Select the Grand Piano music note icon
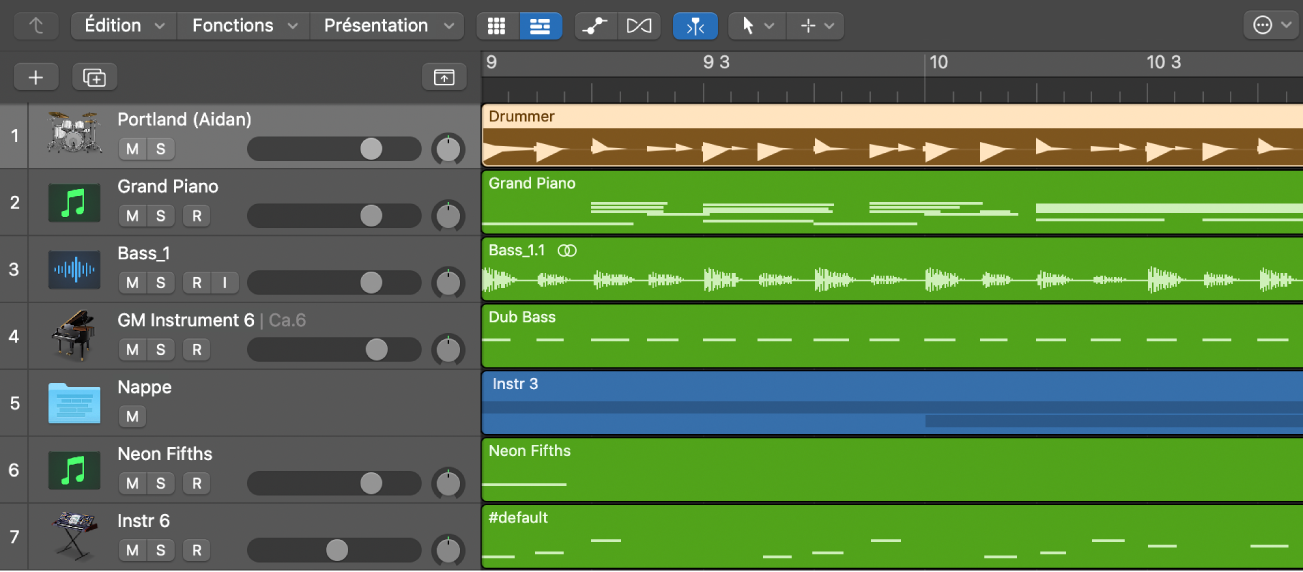The height and width of the screenshot is (572, 1303). [x=74, y=202]
